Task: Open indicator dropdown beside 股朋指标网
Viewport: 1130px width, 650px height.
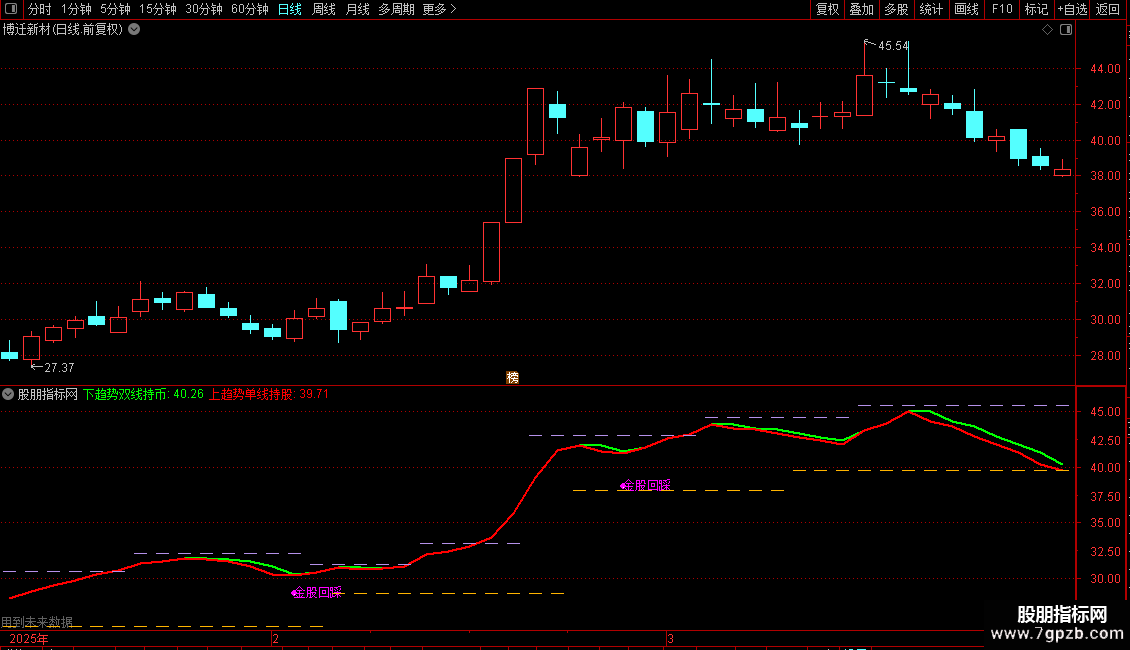Action: click(x=8, y=394)
